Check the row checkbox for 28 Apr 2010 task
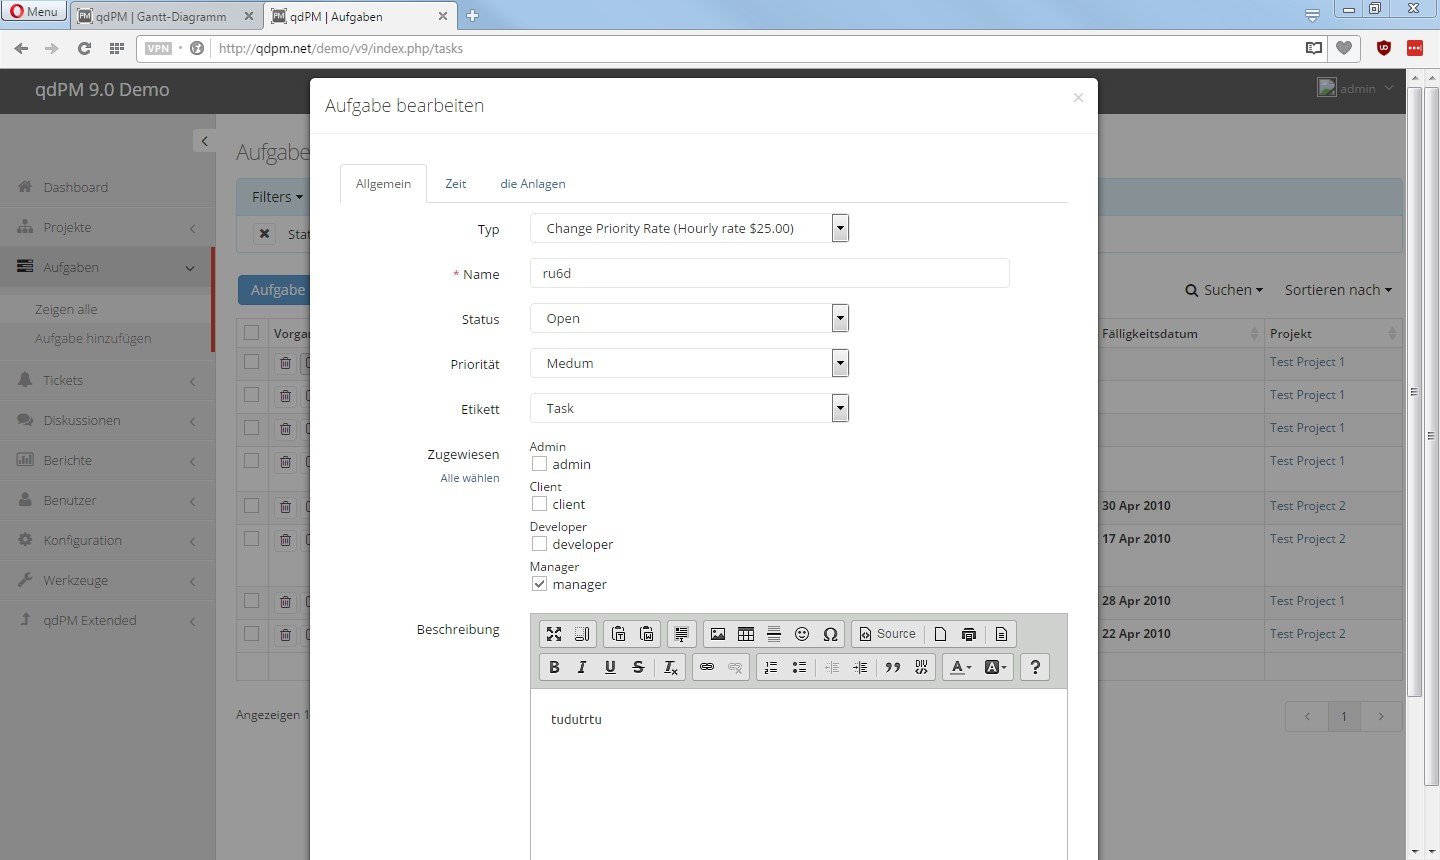This screenshot has height=860, width=1440. click(251, 601)
